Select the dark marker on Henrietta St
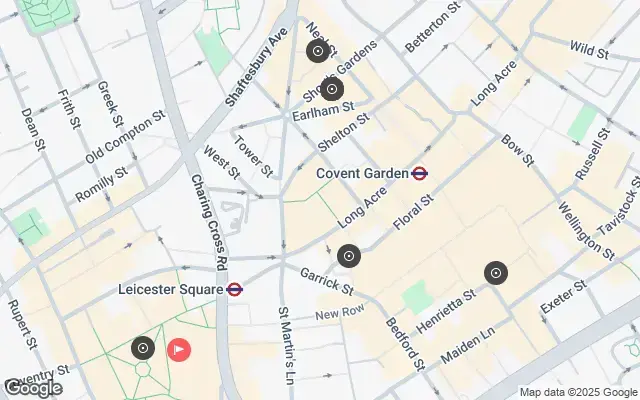The image size is (640, 400). [496, 273]
